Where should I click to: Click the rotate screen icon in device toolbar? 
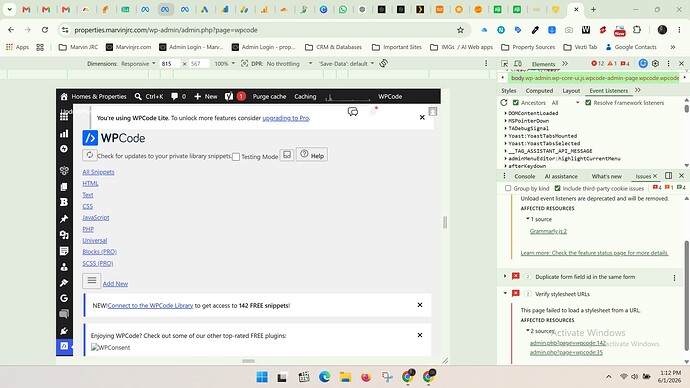(x=384, y=63)
